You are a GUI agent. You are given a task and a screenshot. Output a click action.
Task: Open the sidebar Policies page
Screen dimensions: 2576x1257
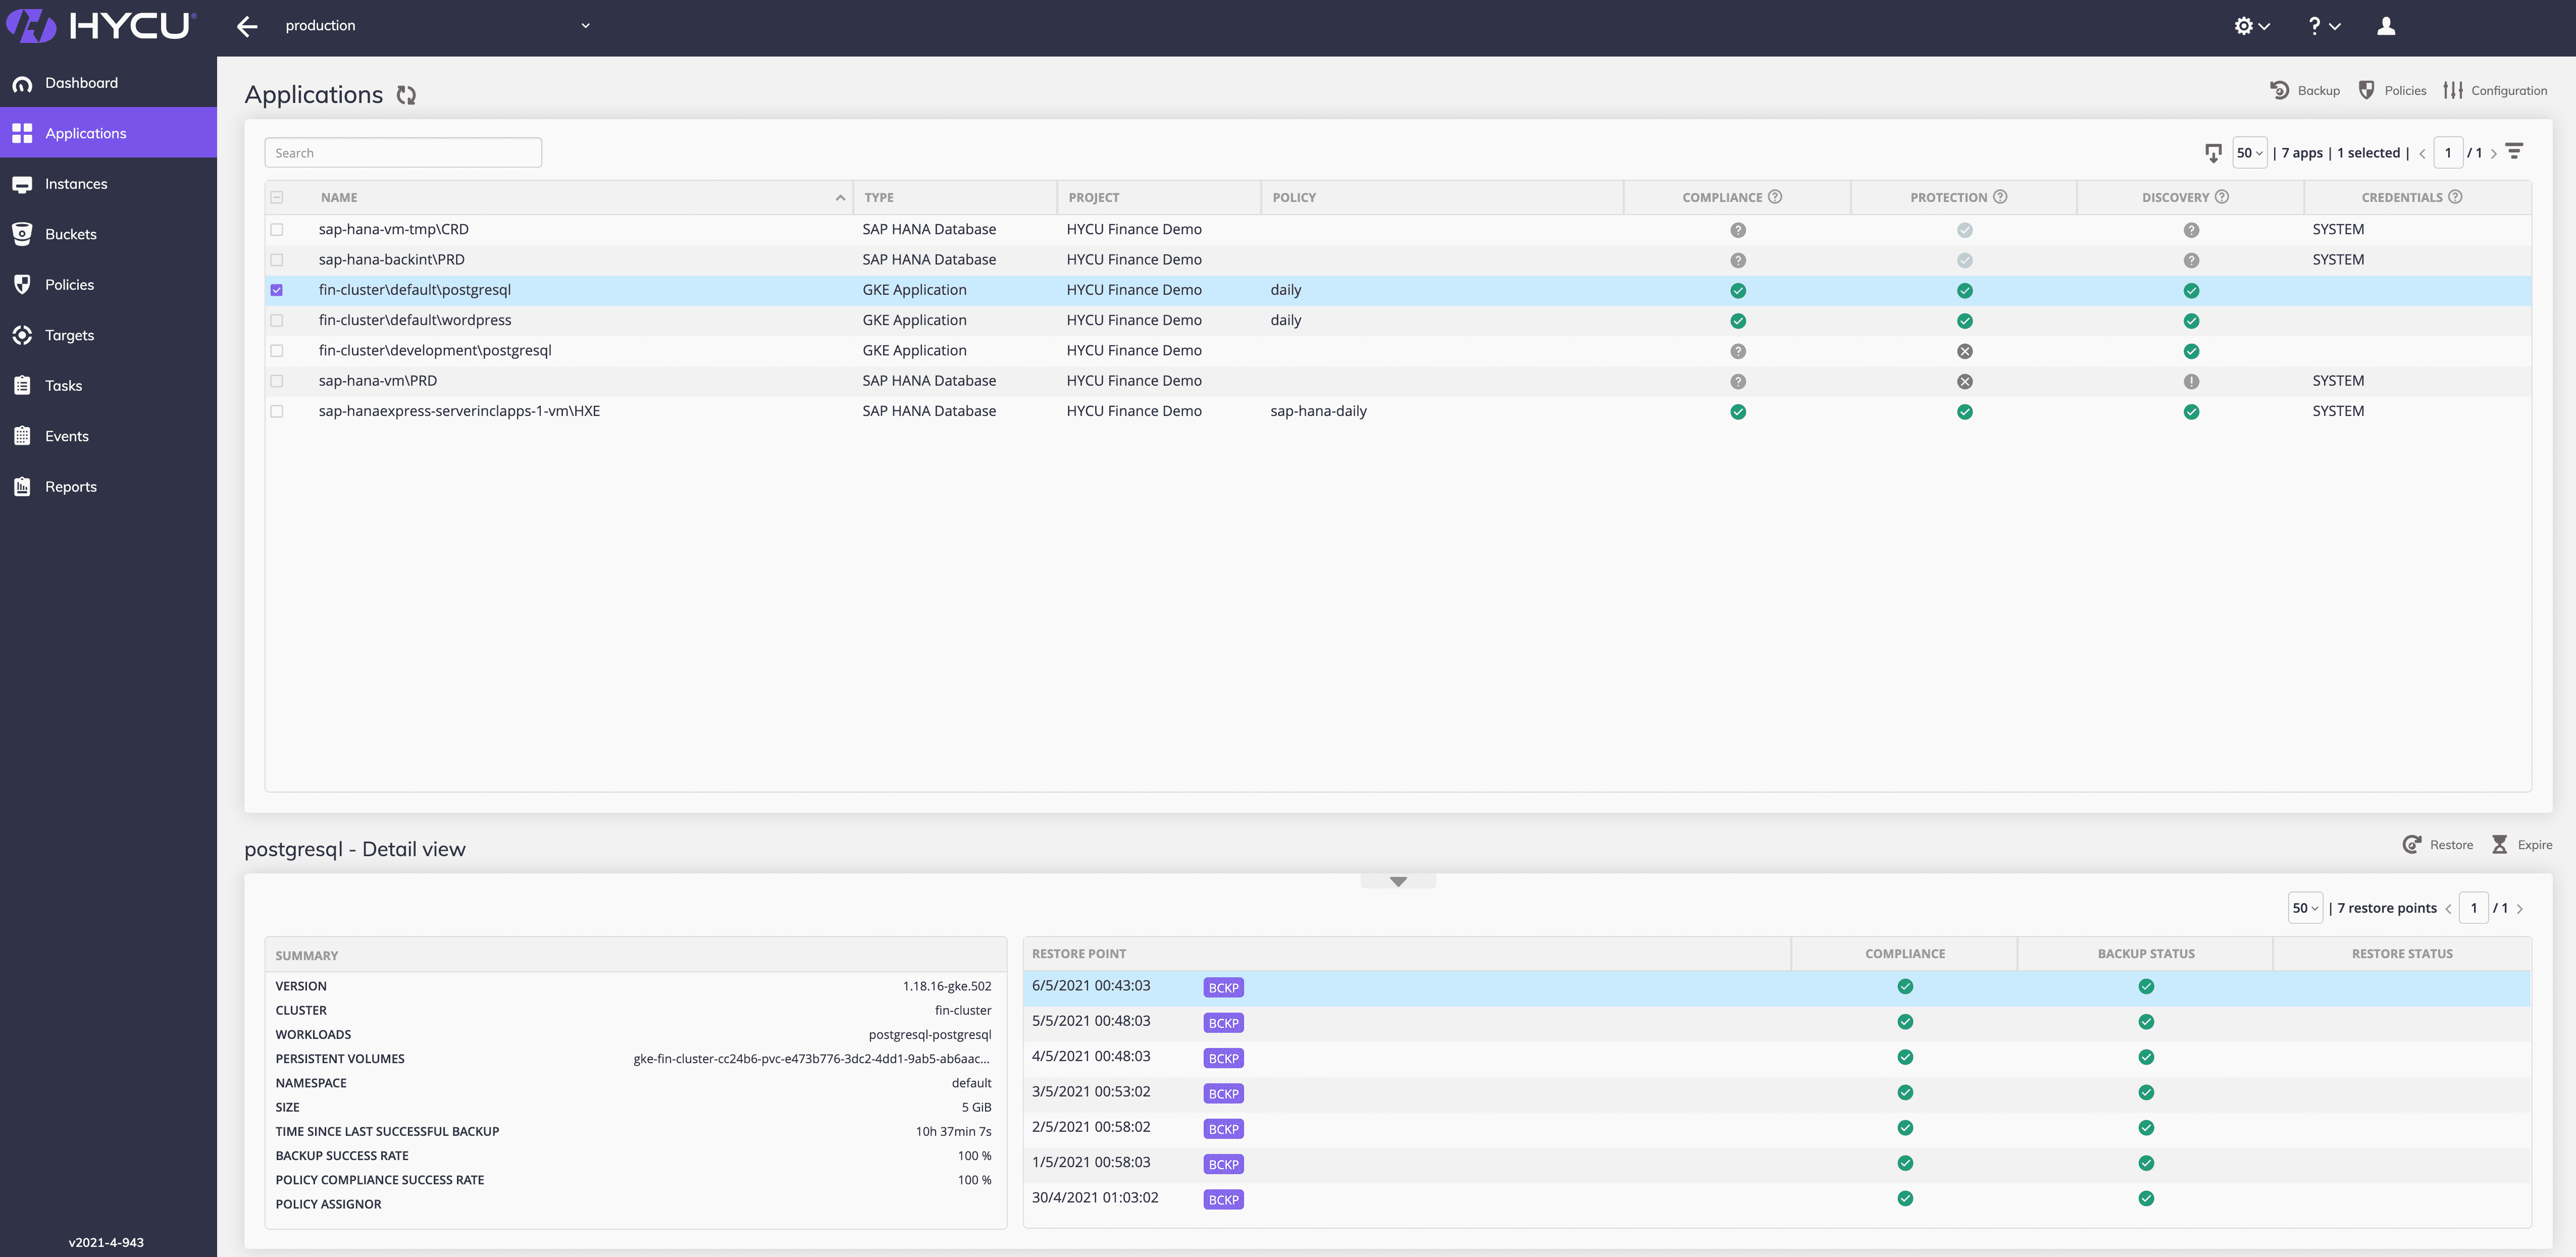click(x=108, y=285)
